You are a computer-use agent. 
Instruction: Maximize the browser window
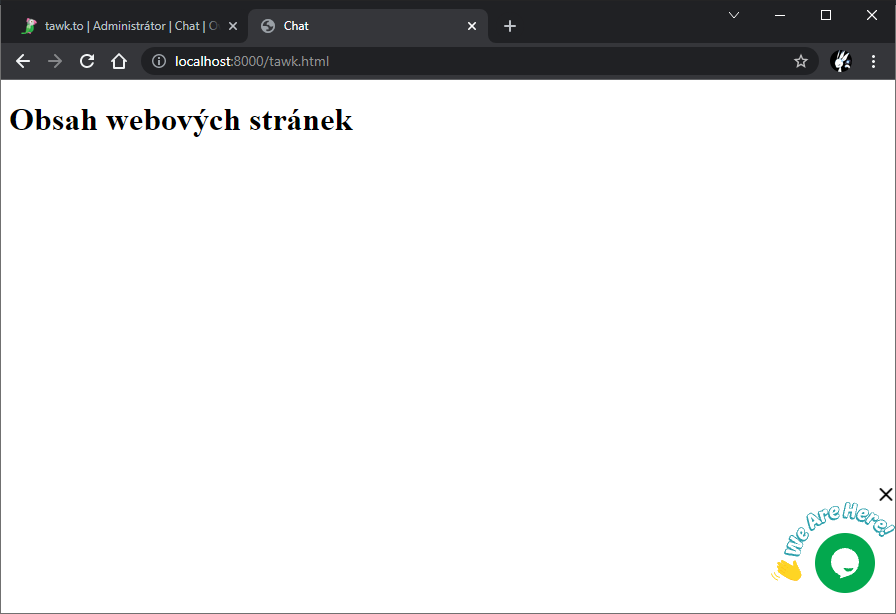coord(826,15)
